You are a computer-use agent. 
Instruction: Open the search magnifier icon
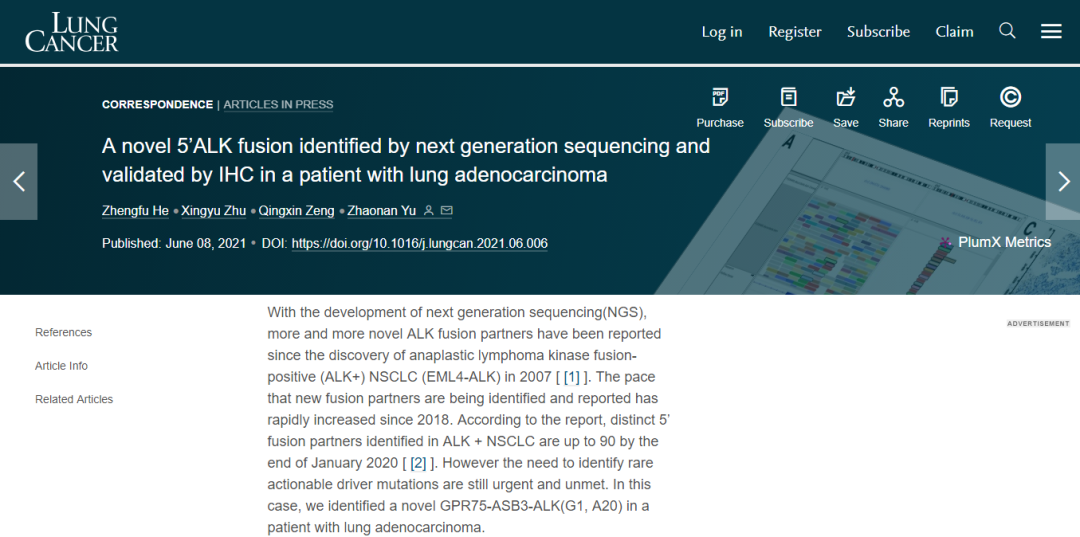pos(1007,31)
